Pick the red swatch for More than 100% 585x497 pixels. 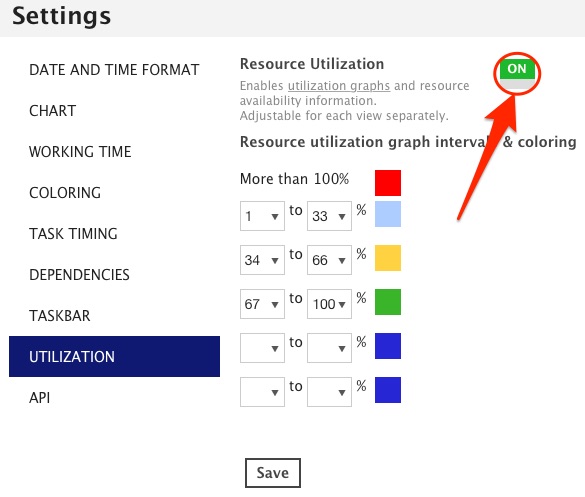pos(388,183)
